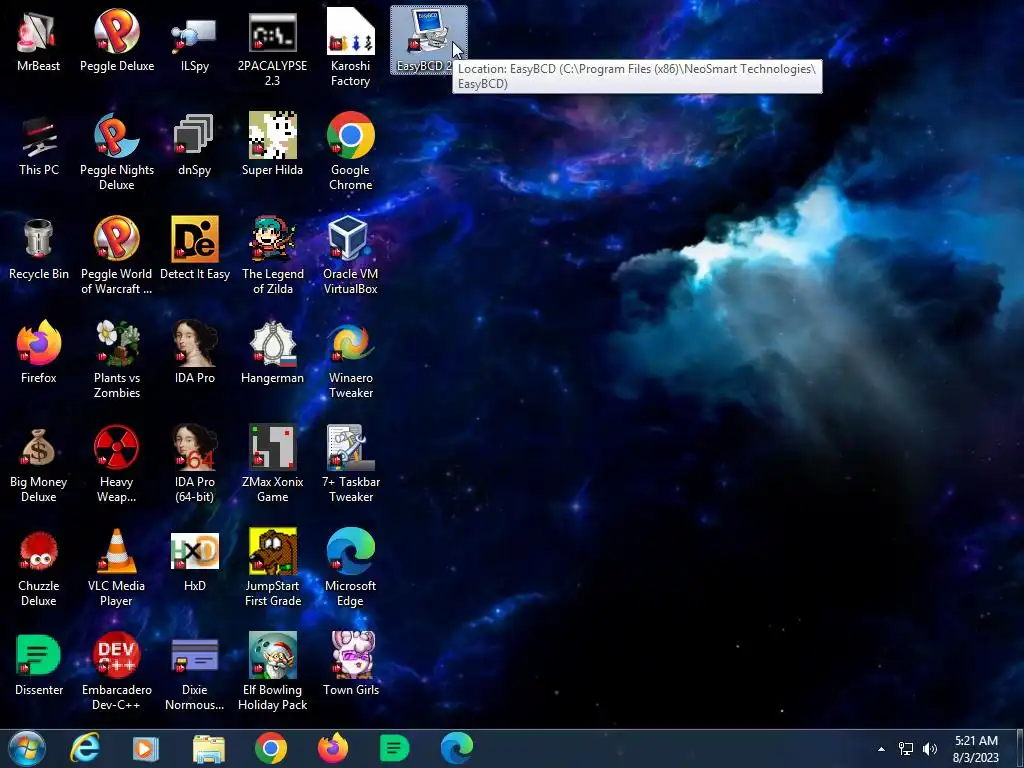Viewport: 1024px width, 768px height.
Task: Launch Firefox from the taskbar
Action: [x=333, y=748]
